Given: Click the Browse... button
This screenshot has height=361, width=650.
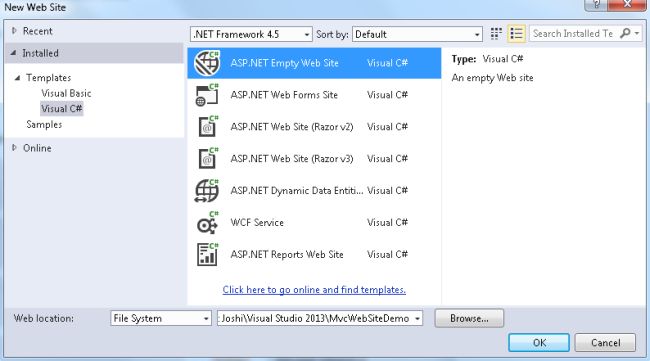Looking at the screenshot, I should pos(469,318).
